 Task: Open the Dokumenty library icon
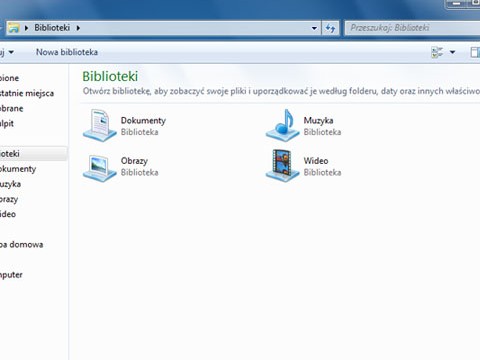pyautogui.click(x=99, y=125)
